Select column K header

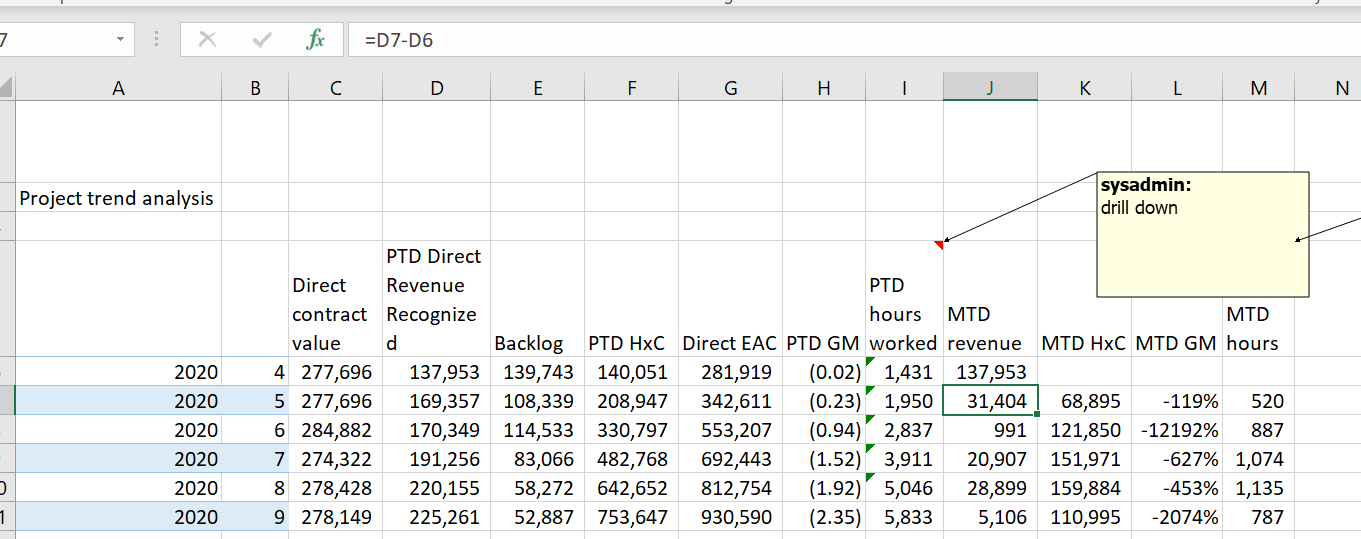[1084, 88]
